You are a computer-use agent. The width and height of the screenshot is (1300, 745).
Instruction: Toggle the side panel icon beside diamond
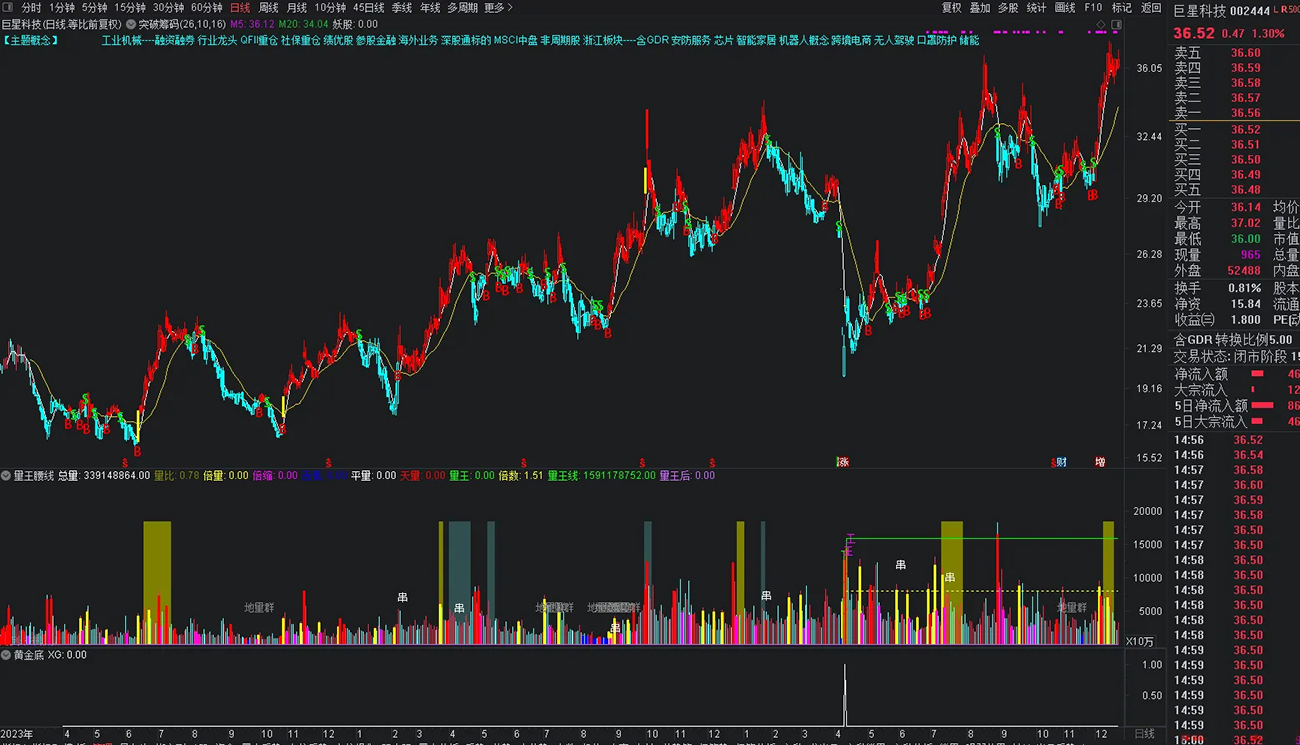tap(1116, 24)
